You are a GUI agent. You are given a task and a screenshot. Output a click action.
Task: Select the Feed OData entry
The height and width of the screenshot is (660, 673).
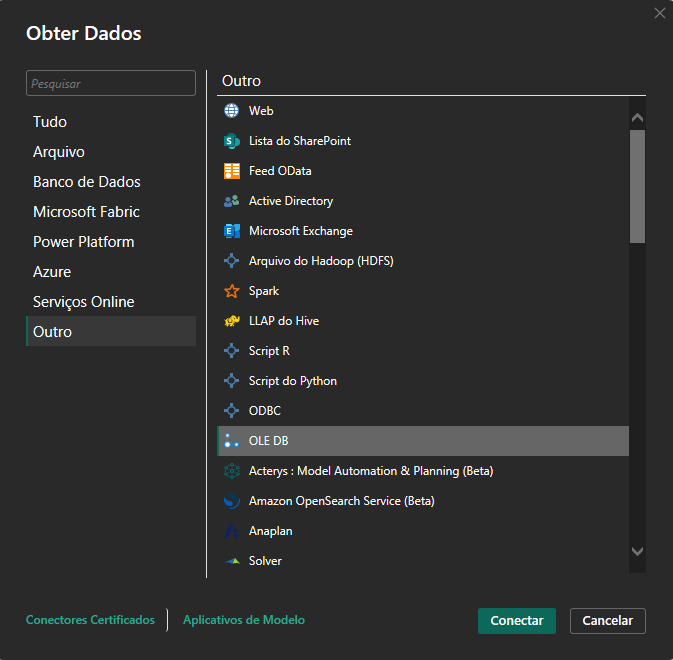coord(280,171)
